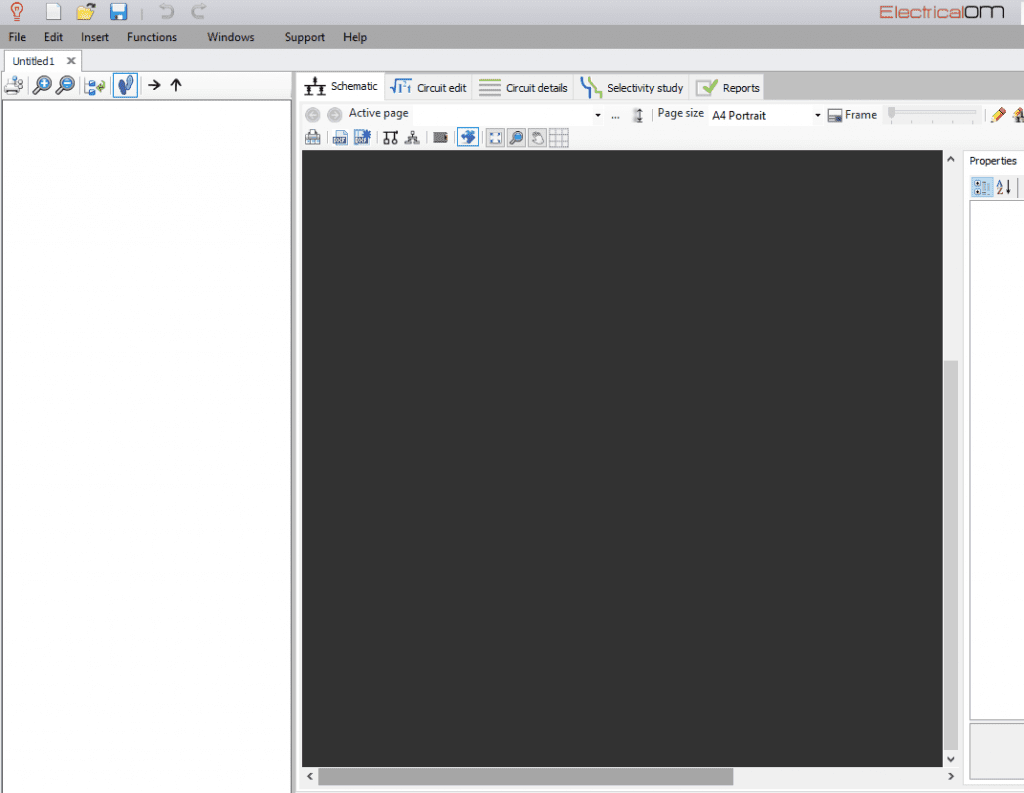
Task: Click the pencil icon beside Frame slider
Action: pos(998,115)
